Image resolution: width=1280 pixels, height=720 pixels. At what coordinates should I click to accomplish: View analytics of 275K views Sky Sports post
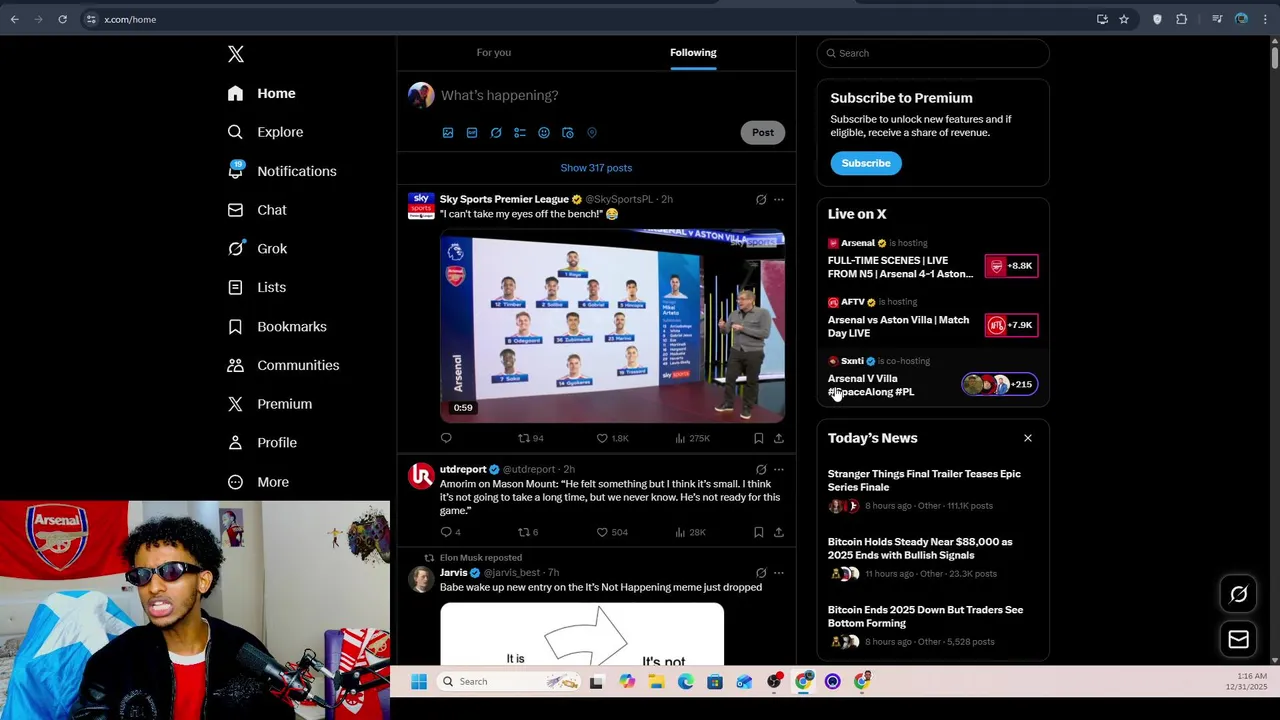[x=692, y=438]
